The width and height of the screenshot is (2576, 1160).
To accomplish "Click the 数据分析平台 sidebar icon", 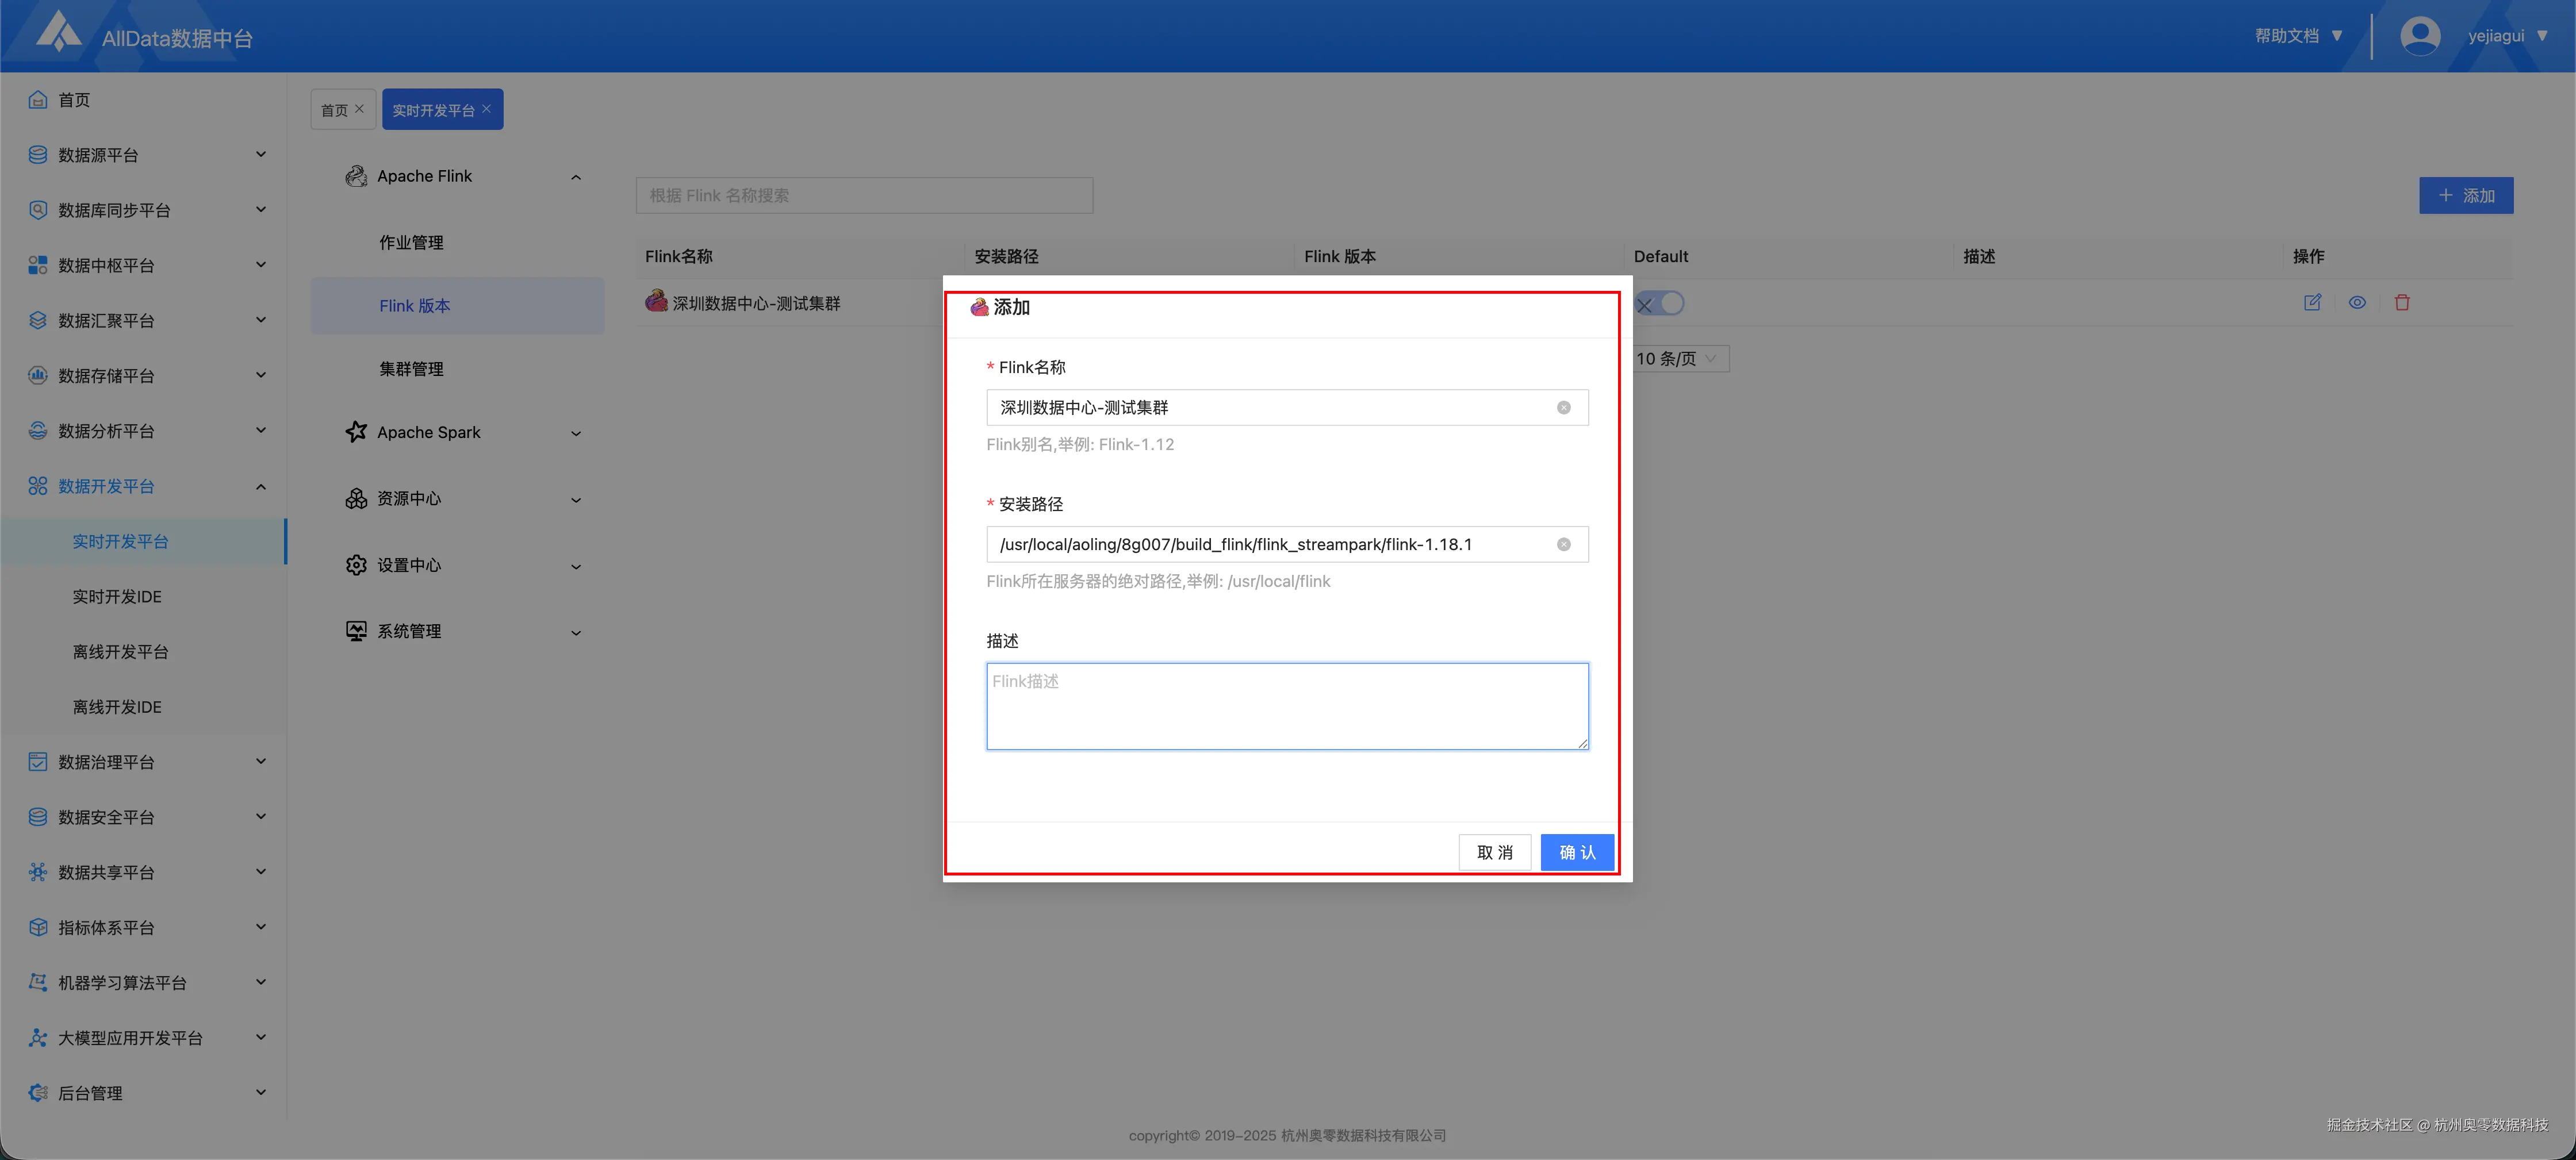I will pos(37,430).
